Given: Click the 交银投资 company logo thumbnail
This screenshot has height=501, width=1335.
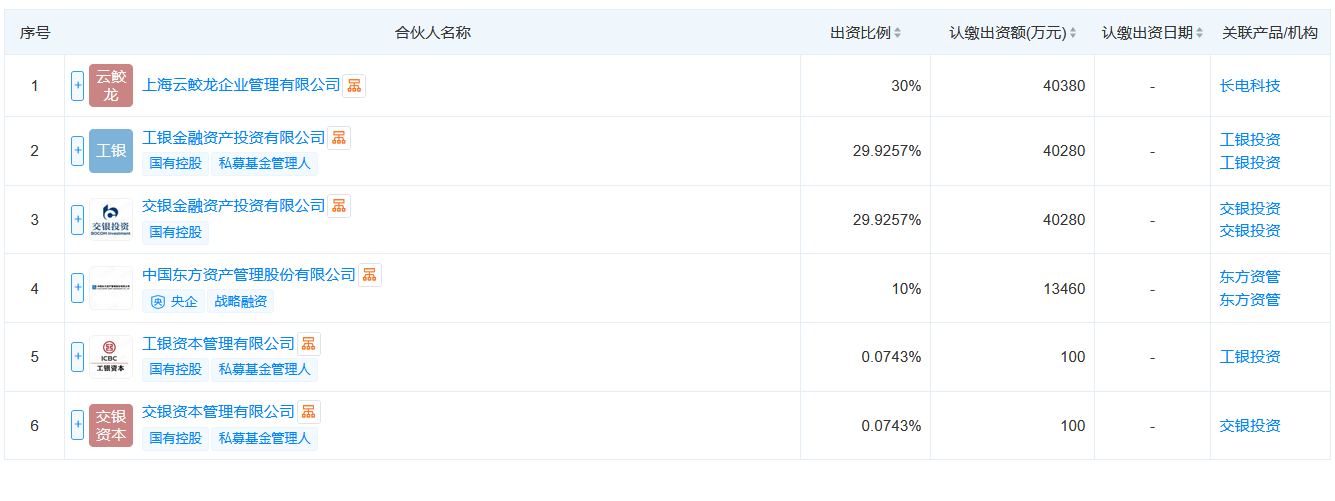Looking at the screenshot, I should 110,219.
